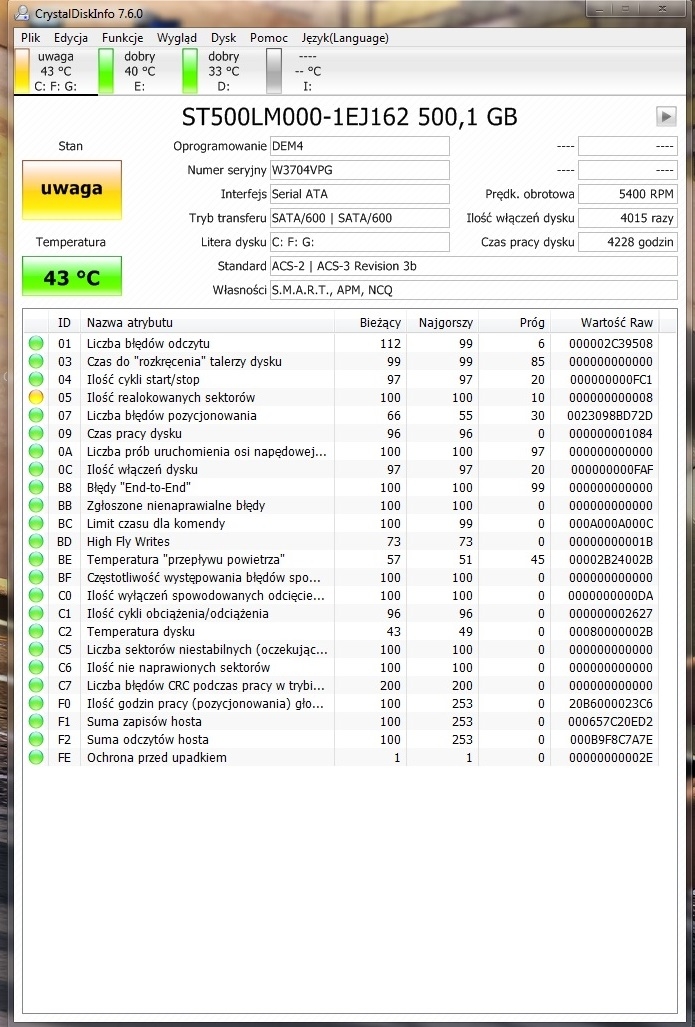Image resolution: width=695 pixels, height=1027 pixels.
Task: Open the Funkcje menu
Action: coord(122,38)
